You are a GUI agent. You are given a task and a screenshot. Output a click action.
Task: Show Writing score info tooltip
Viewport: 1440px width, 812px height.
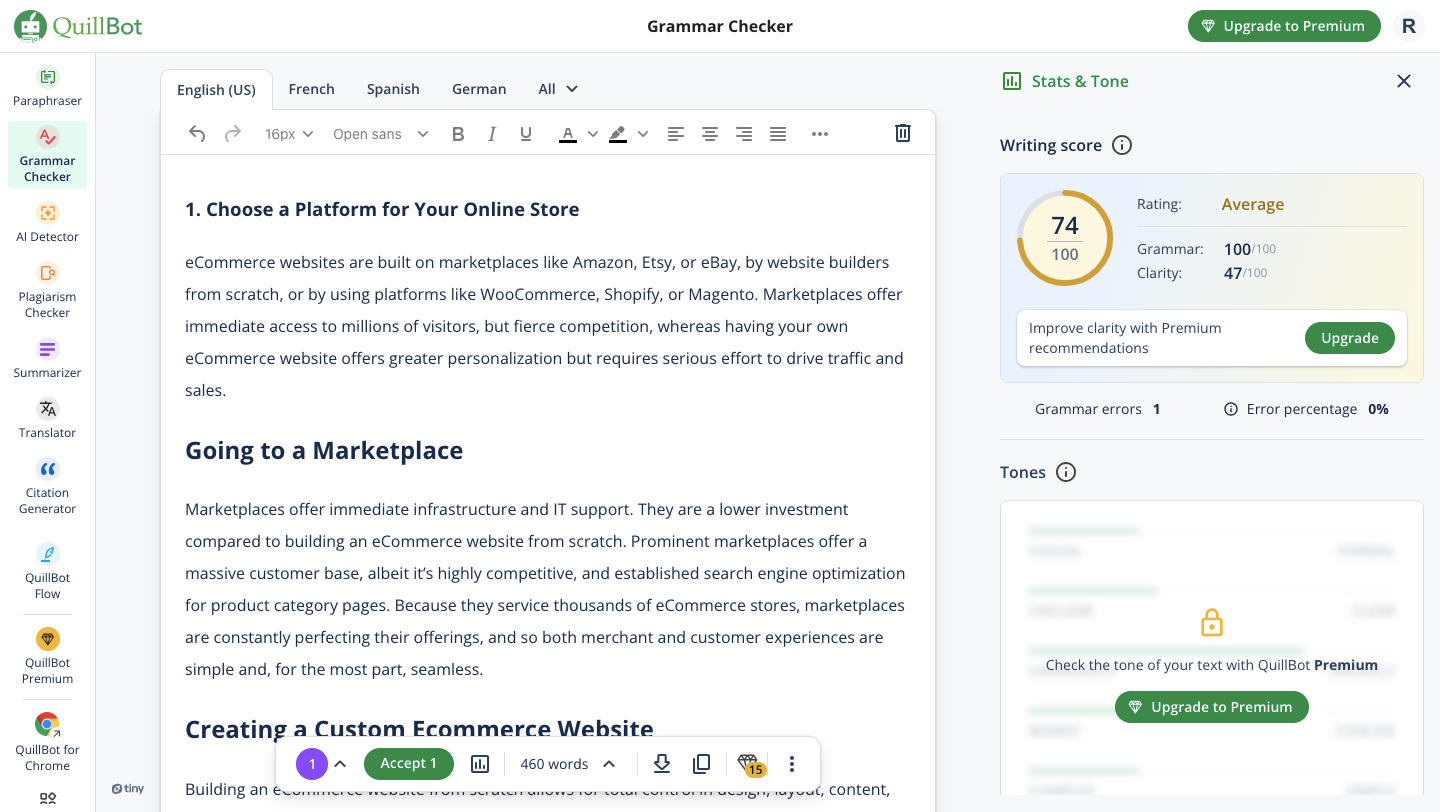(x=1122, y=145)
